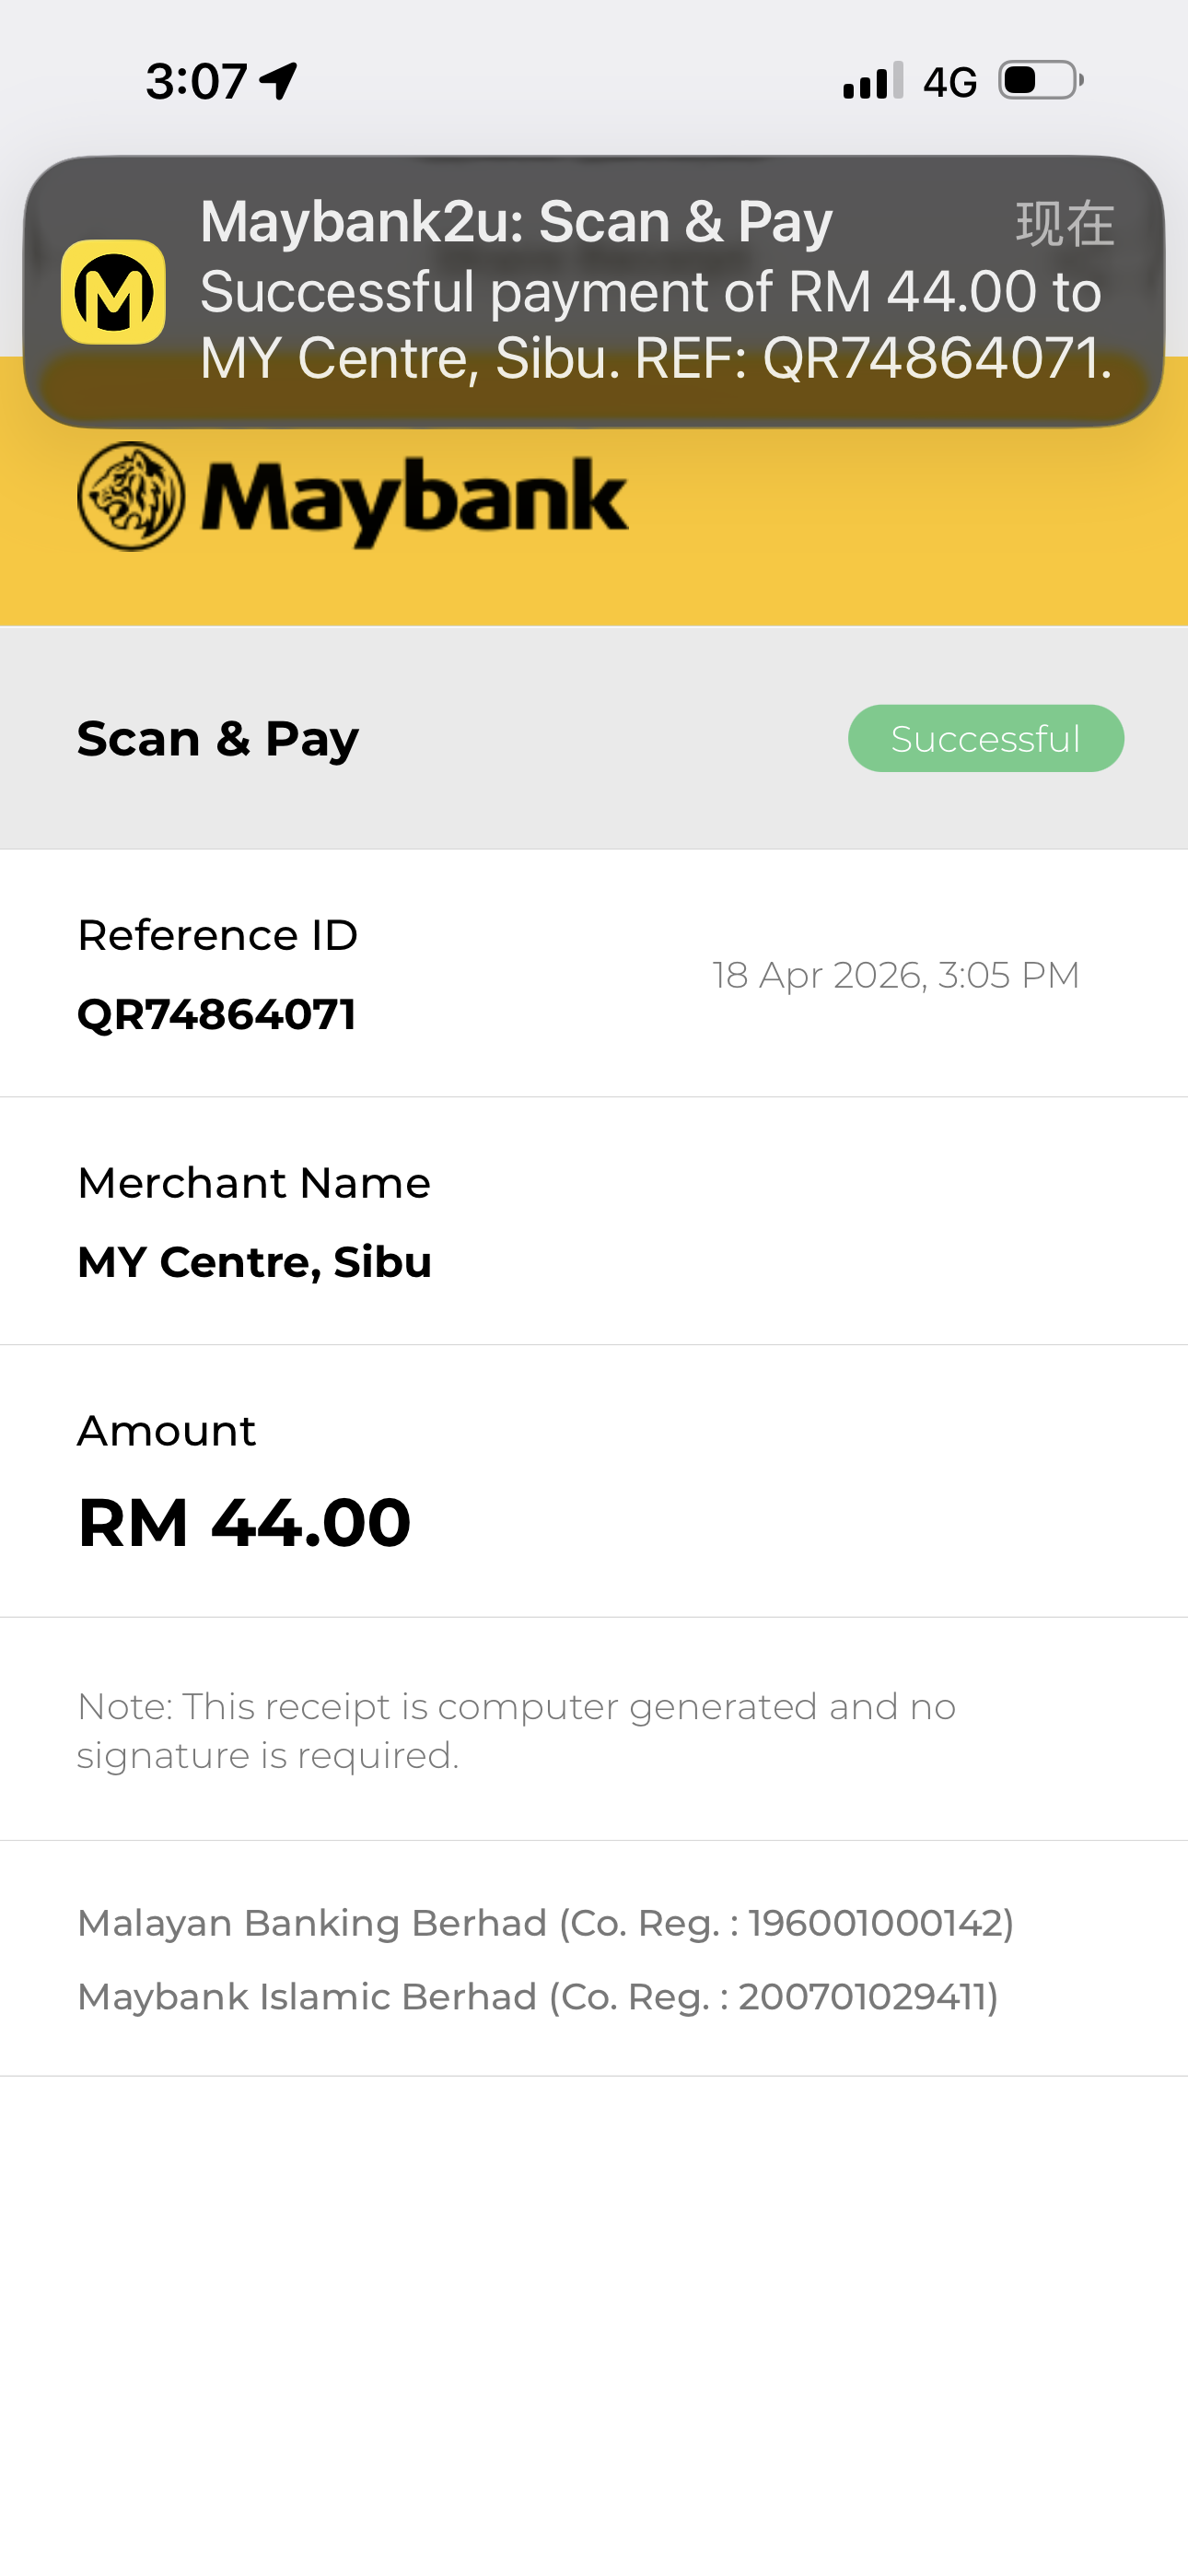Tap the Maybank Islamic Berhad registration line
1188x2576 pixels.
click(x=538, y=1997)
